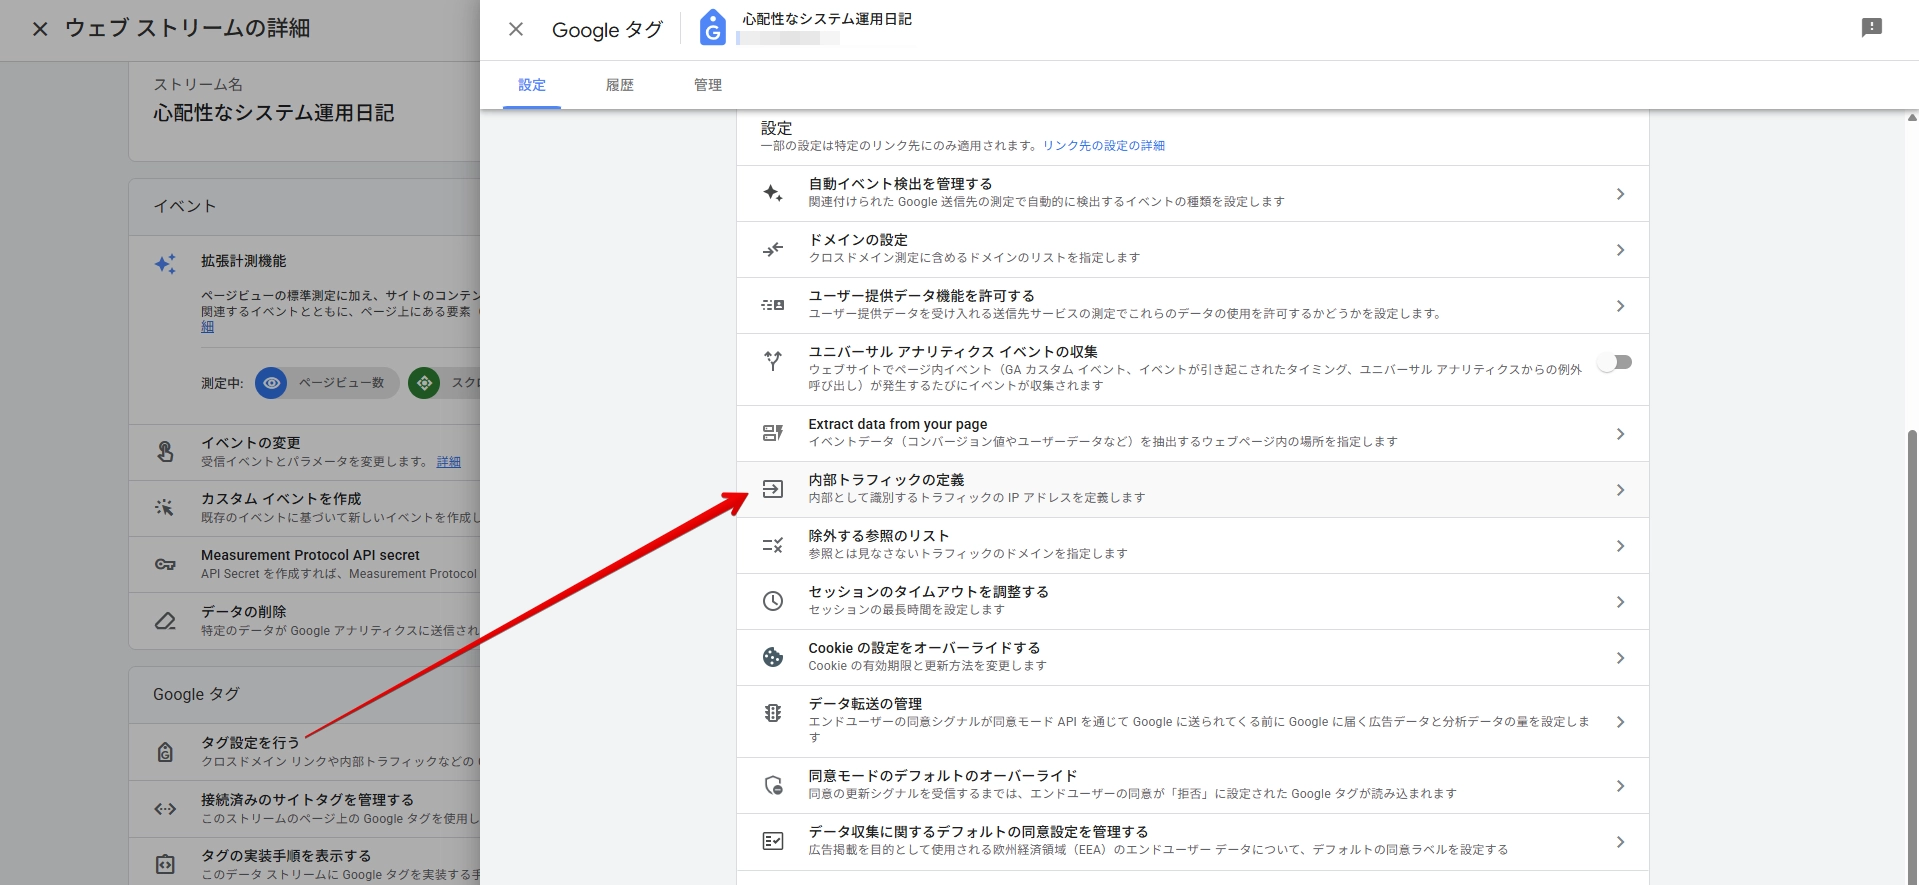Screen dimensions: 1919x885
Task: Switch to the 設定 tab
Action: pyautogui.click(x=532, y=85)
